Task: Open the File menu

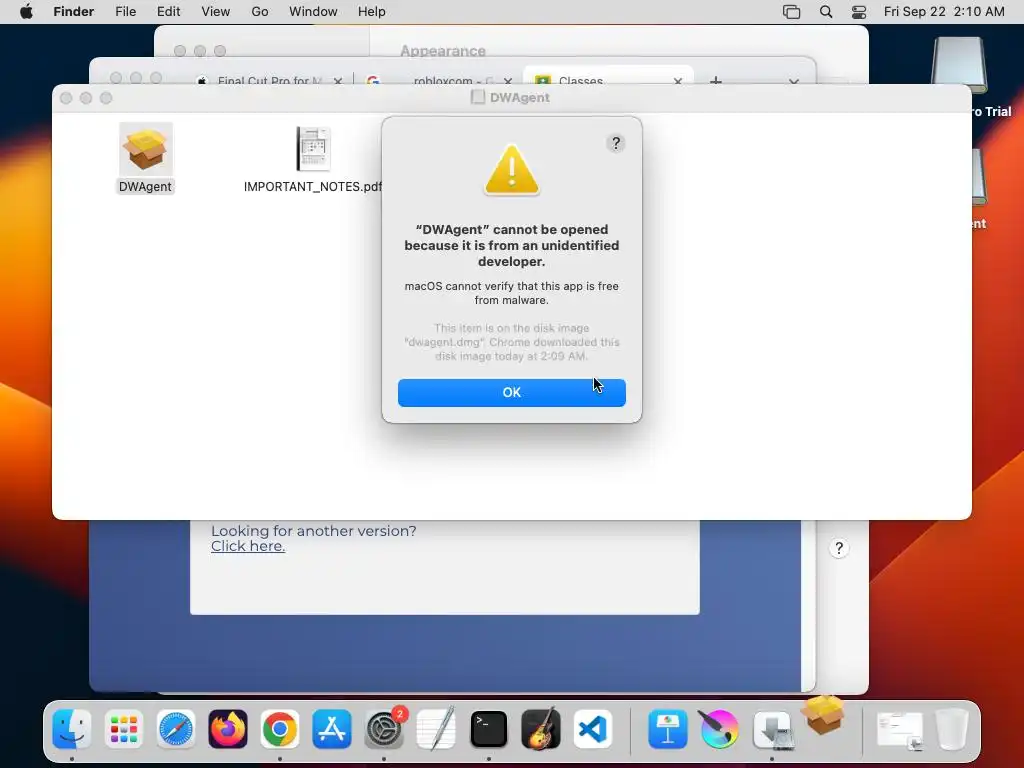Action: click(x=125, y=12)
